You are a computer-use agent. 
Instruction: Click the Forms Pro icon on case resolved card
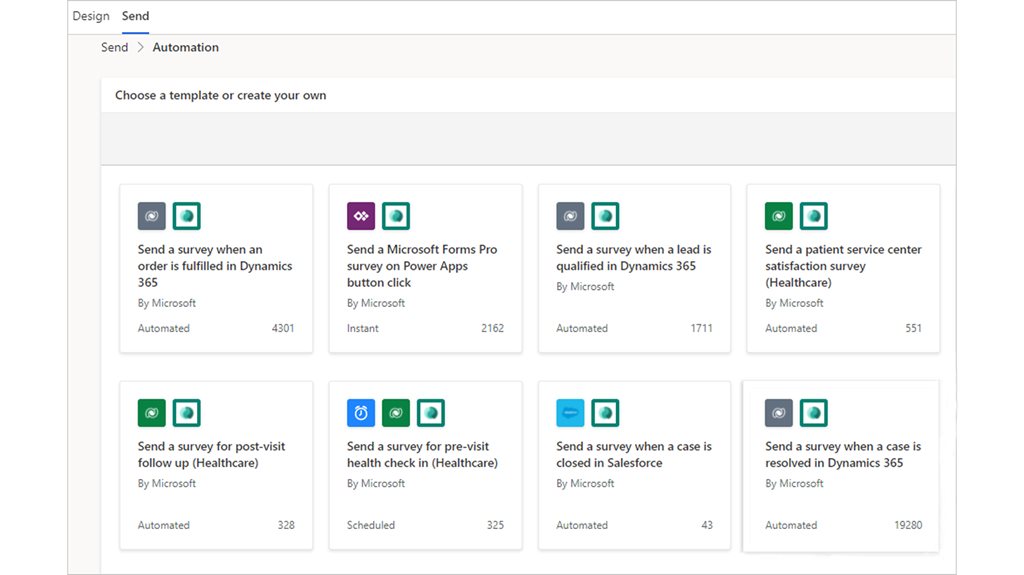[x=814, y=413]
